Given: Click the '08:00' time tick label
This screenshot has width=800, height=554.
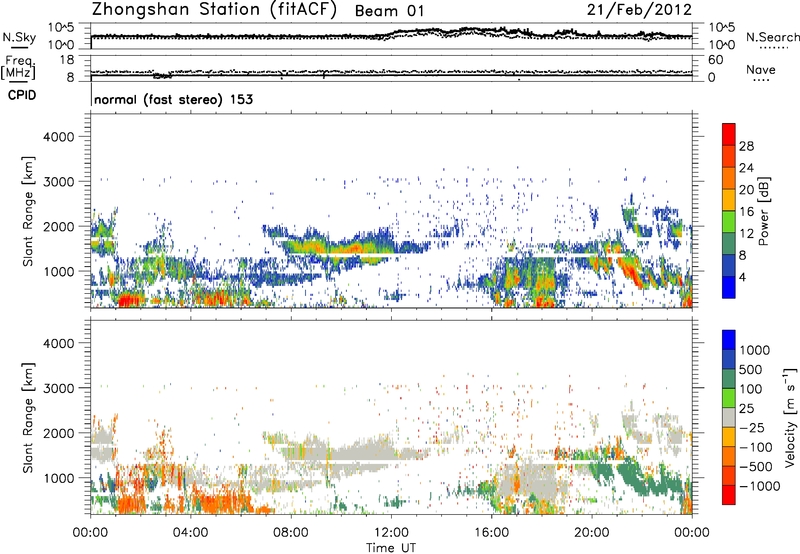Looking at the screenshot, I should click(291, 533).
